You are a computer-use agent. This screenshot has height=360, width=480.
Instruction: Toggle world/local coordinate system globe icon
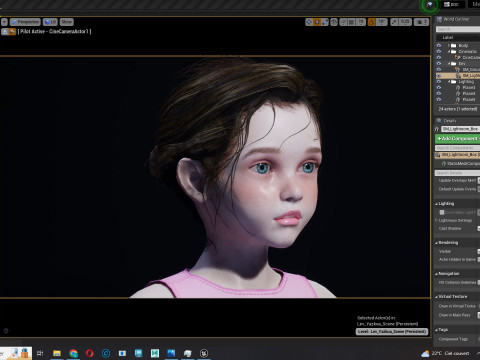[x=334, y=22]
